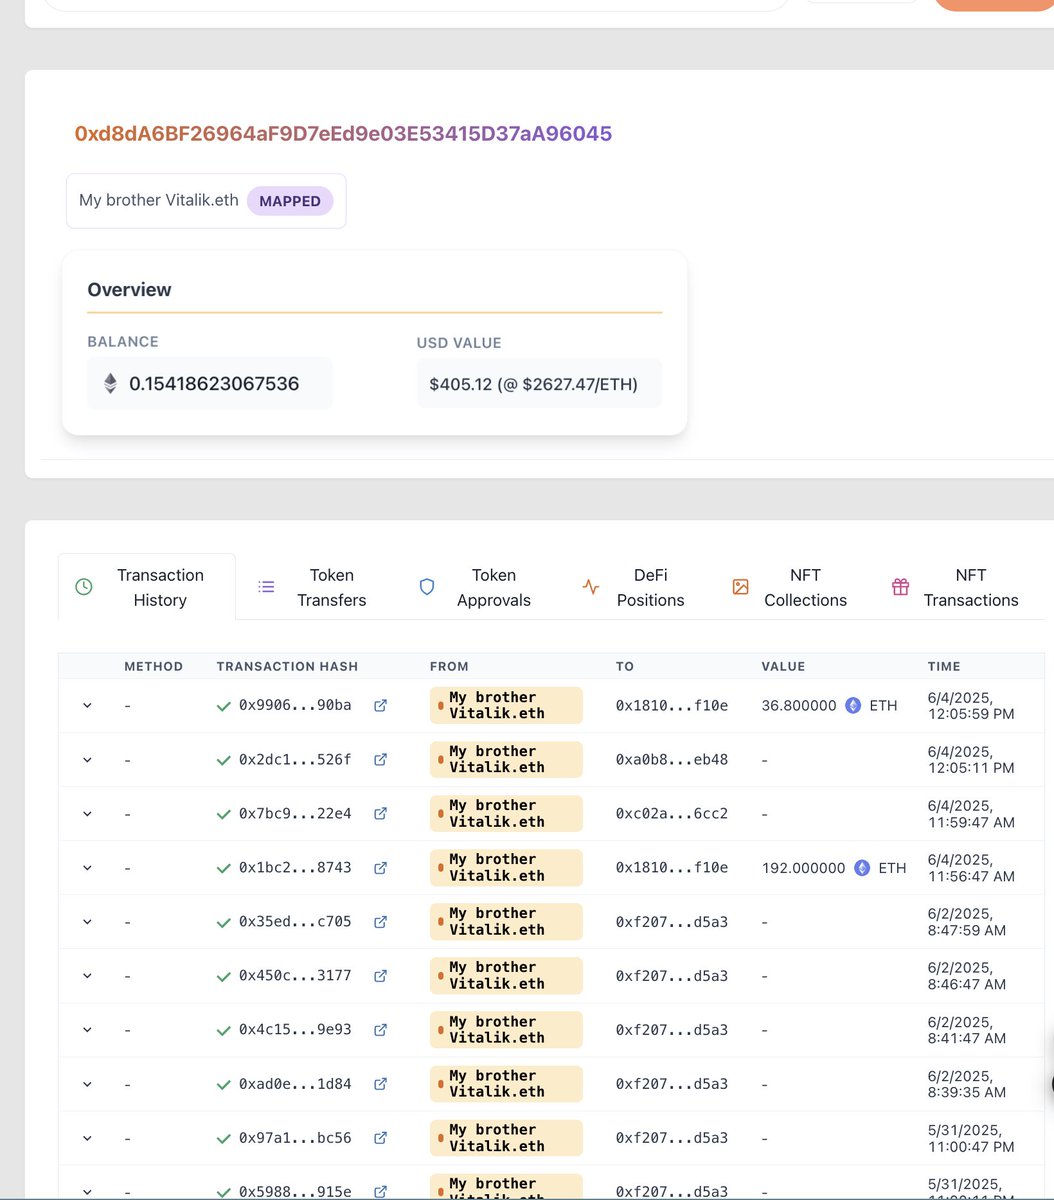Click the My brother Vitalik.eth name label
This screenshot has height=1200, width=1054.
point(159,200)
